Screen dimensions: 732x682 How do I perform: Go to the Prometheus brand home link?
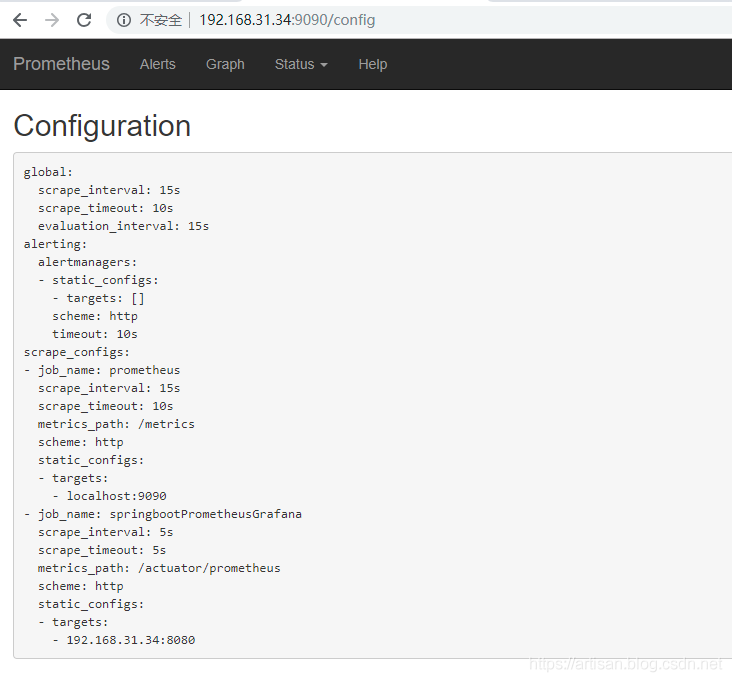[61, 64]
